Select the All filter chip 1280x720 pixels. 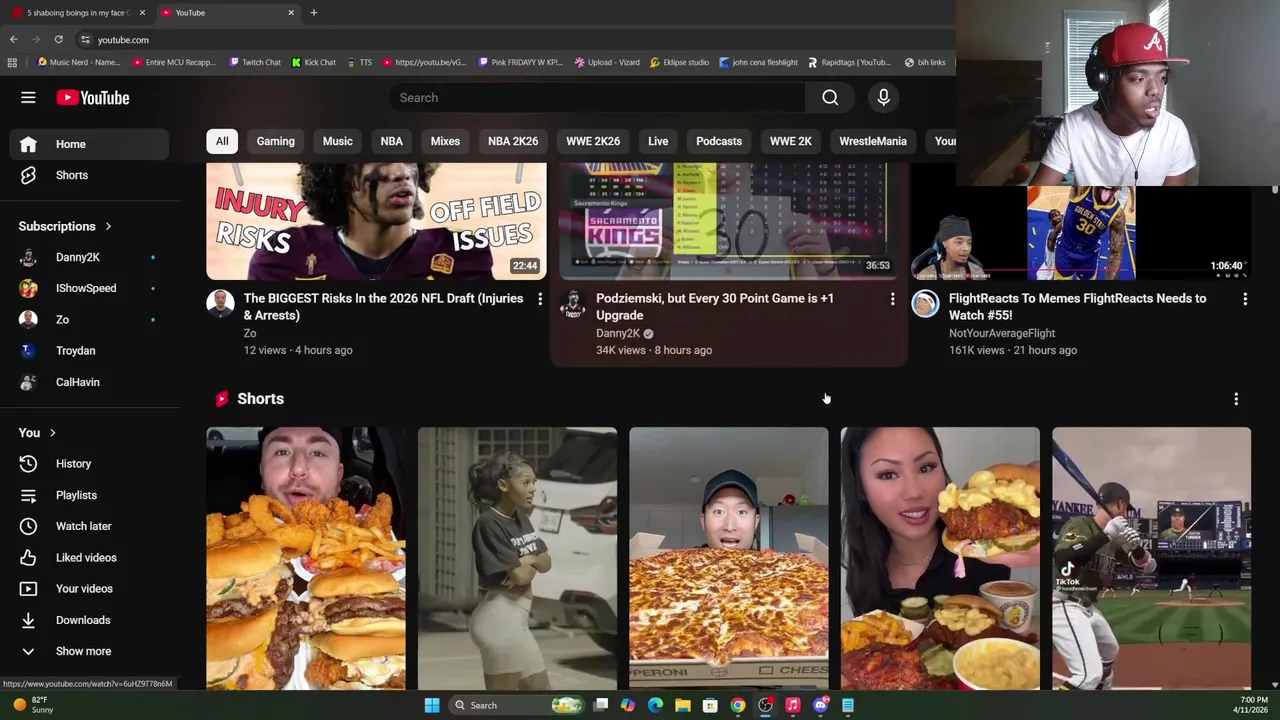[x=222, y=141]
